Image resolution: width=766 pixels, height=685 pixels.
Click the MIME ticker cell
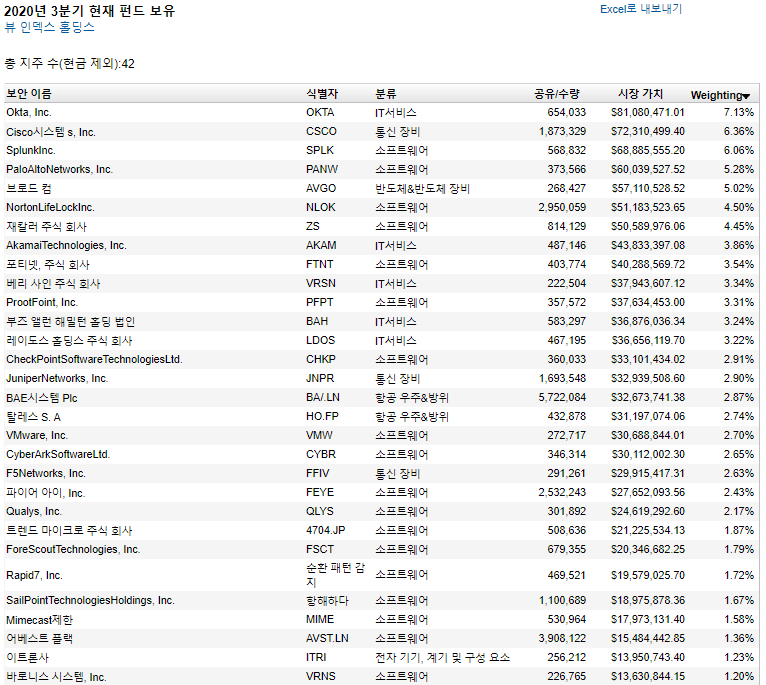320,620
